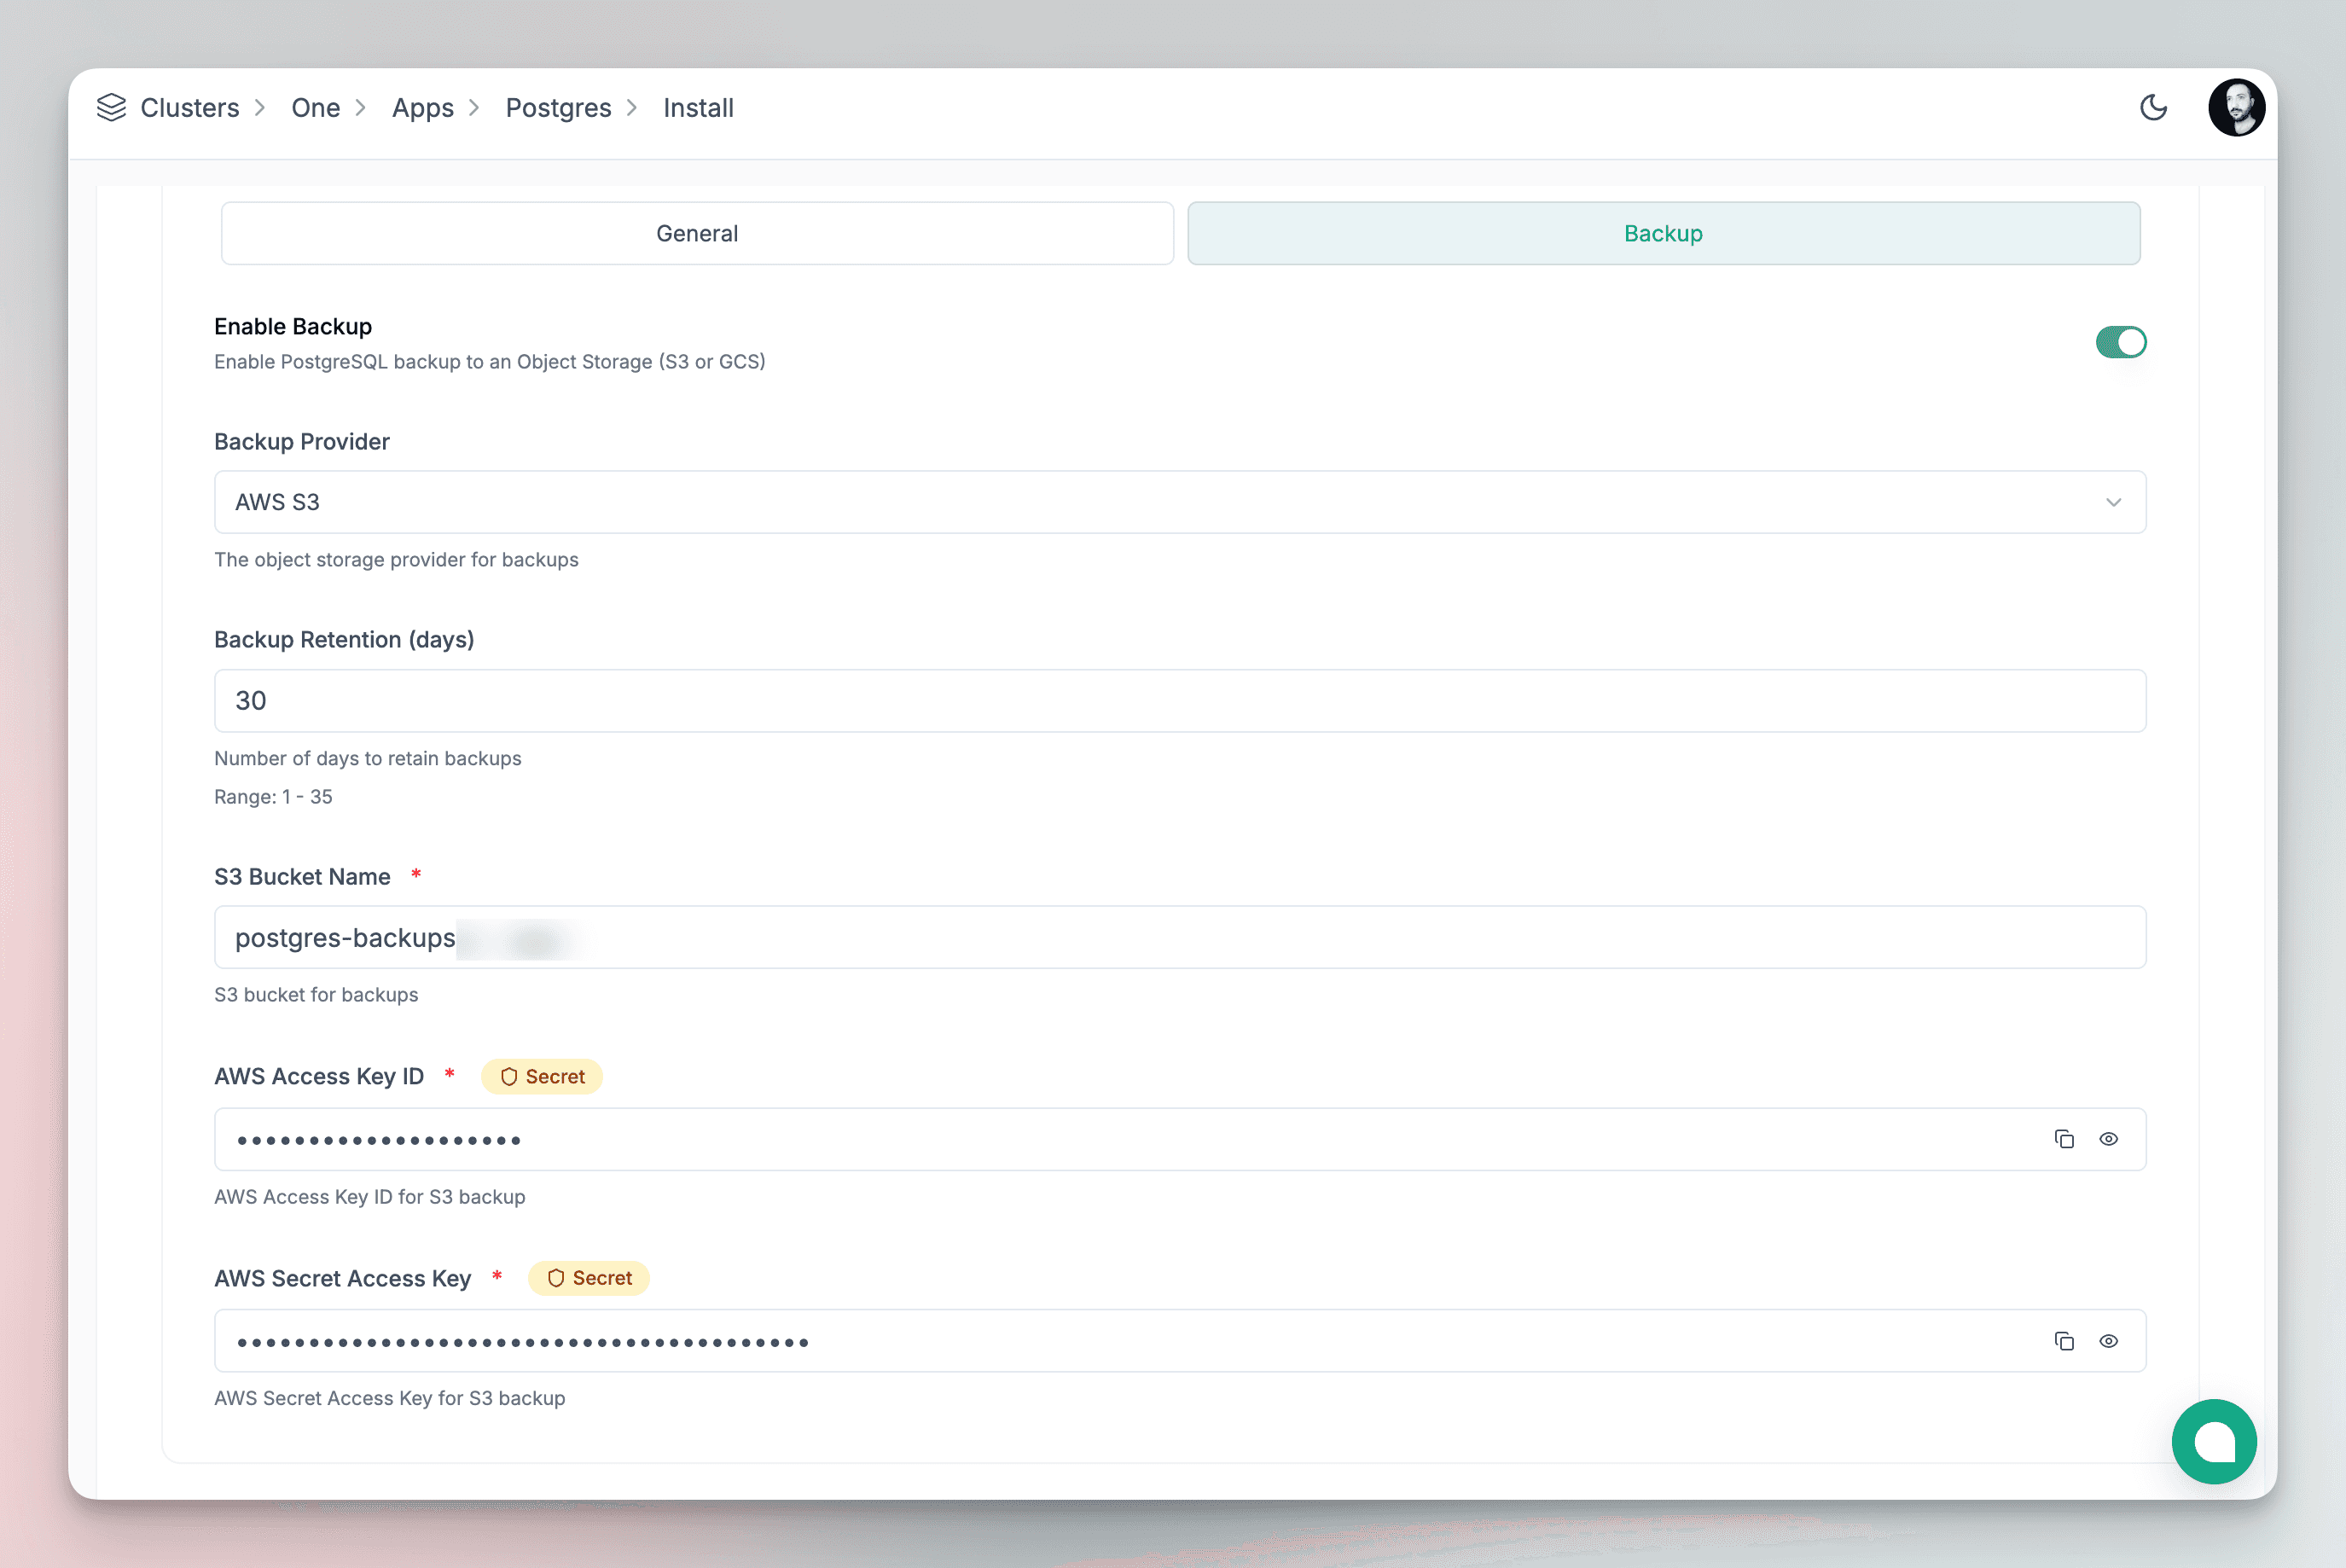Click the 'Range: 1 - 35' hint text

click(x=273, y=797)
